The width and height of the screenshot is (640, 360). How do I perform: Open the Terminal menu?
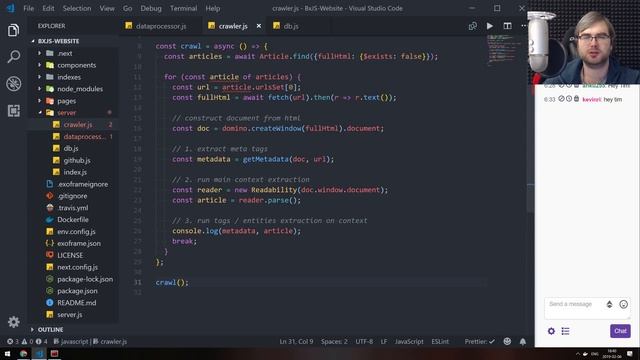pos(183,8)
